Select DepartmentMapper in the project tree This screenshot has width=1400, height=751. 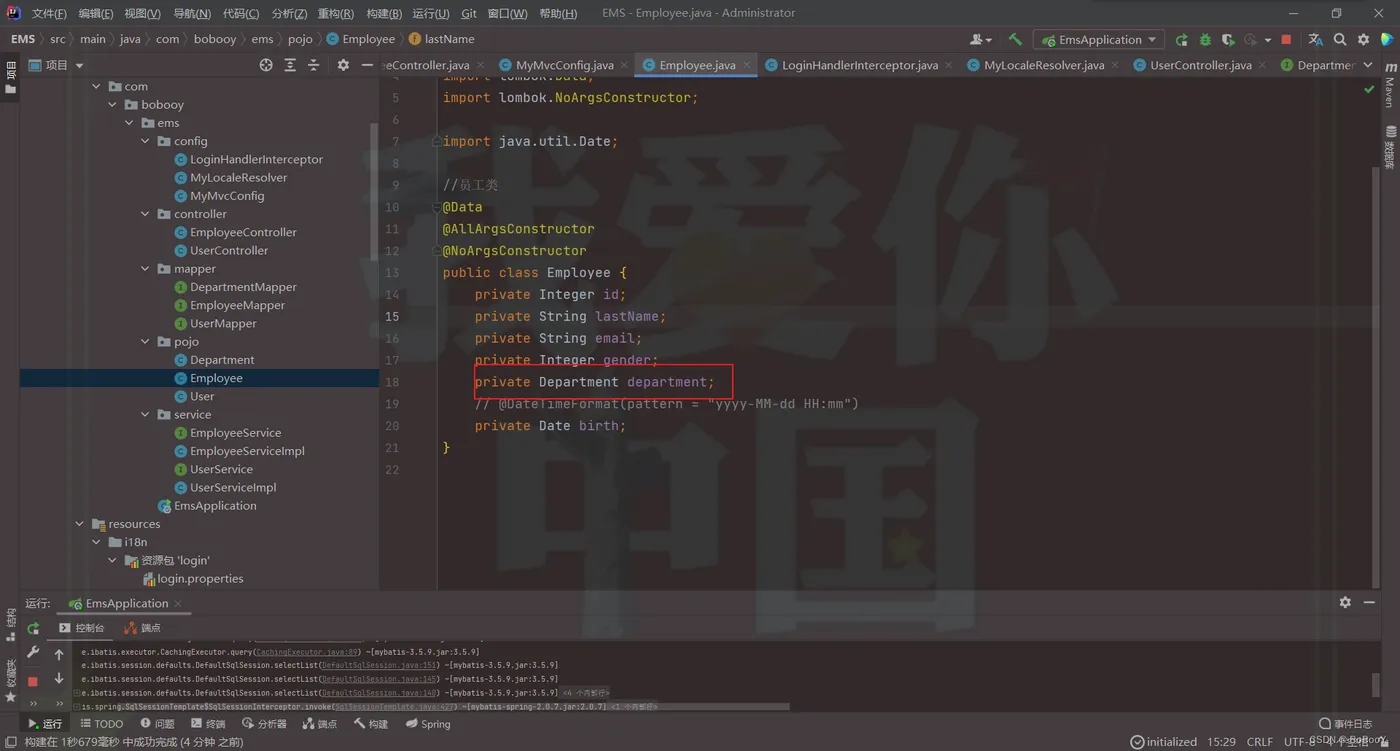click(x=243, y=287)
